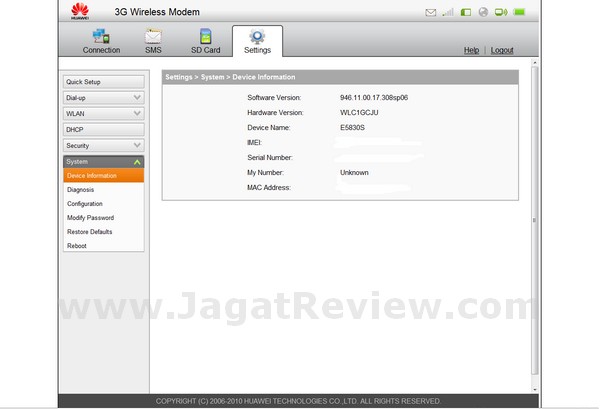The width and height of the screenshot is (600, 409).
Task: Select the Settings tab
Action: point(257,42)
